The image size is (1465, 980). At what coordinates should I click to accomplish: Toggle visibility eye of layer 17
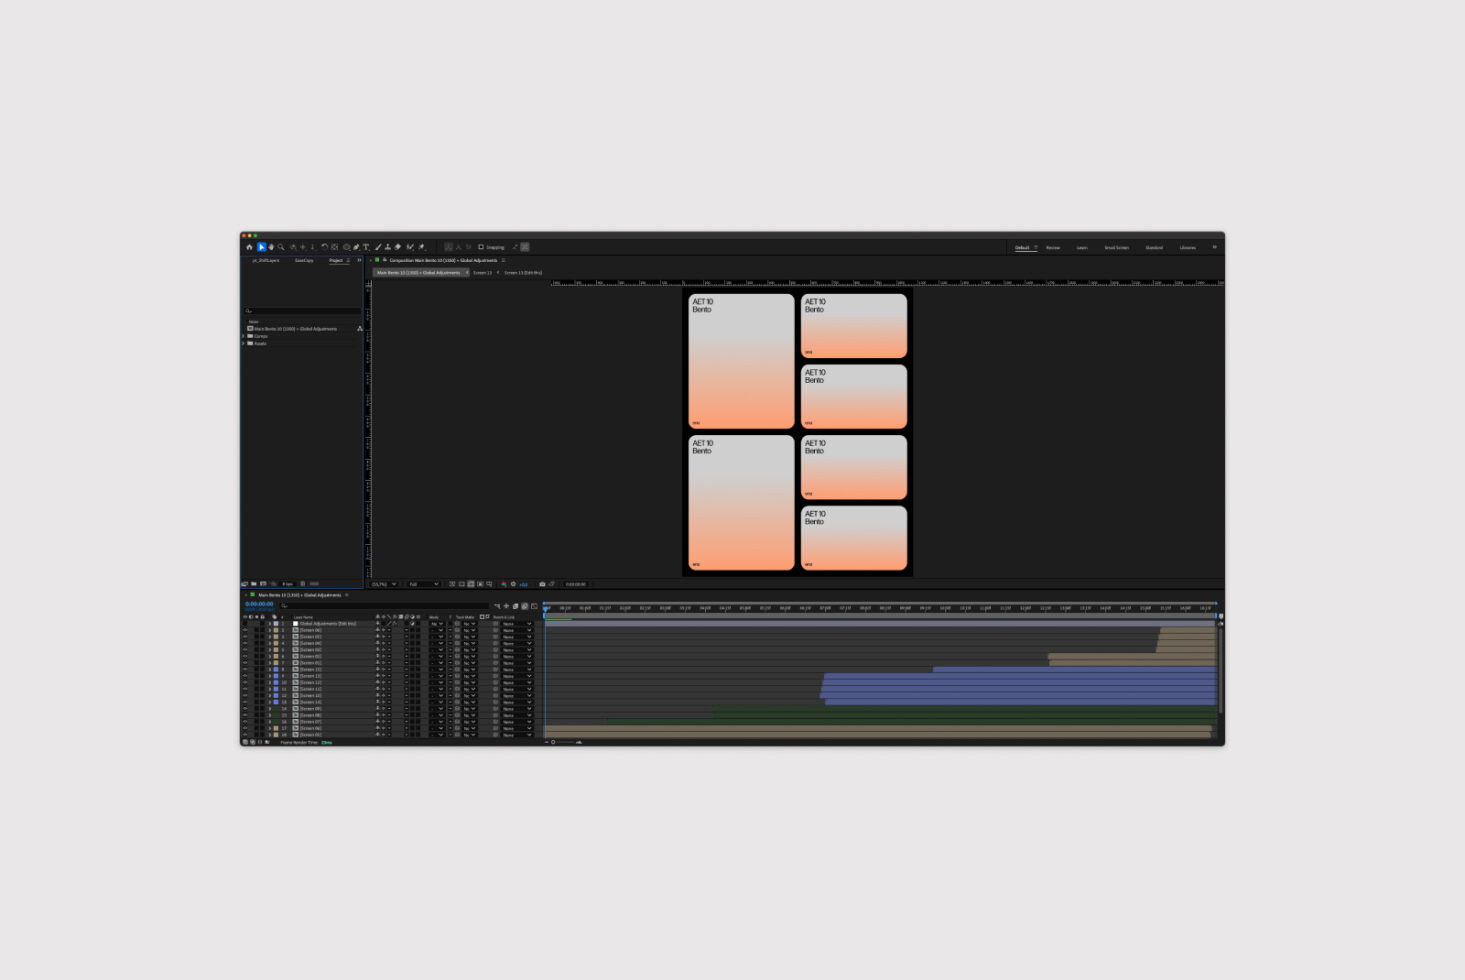tap(245, 728)
